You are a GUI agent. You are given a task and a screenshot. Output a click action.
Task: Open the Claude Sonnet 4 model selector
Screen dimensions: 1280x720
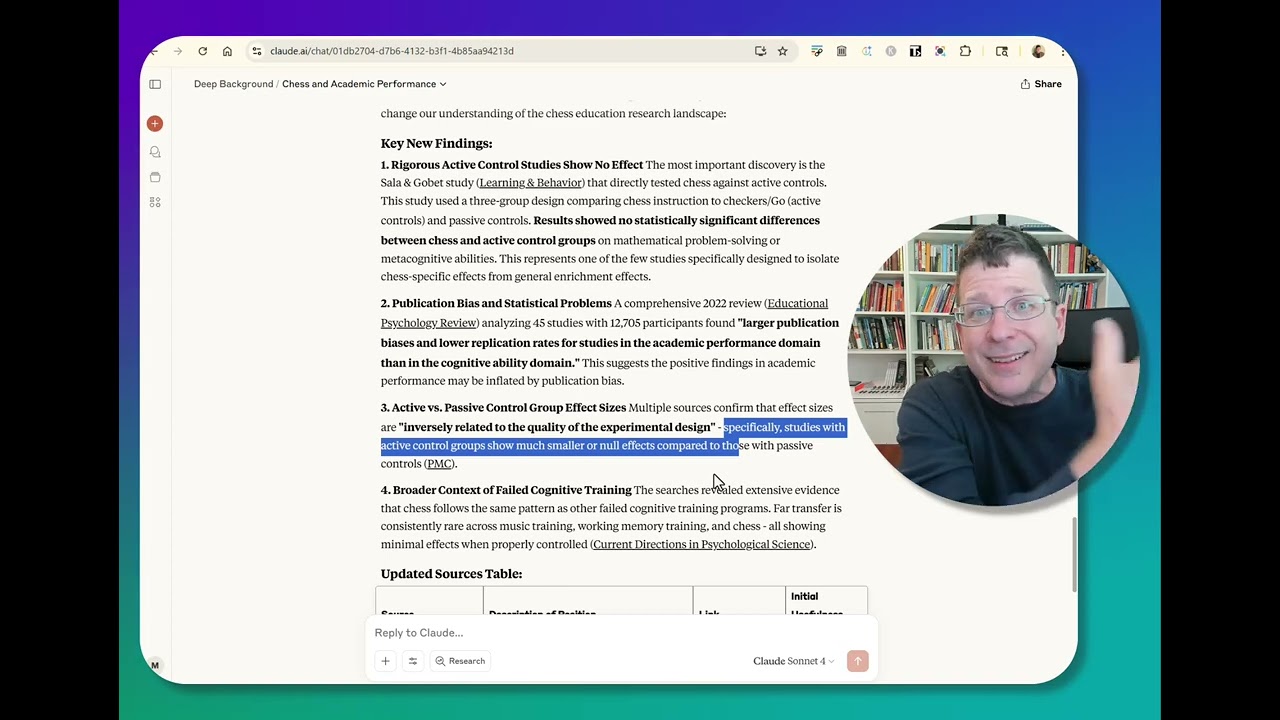pyautogui.click(x=793, y=661)
